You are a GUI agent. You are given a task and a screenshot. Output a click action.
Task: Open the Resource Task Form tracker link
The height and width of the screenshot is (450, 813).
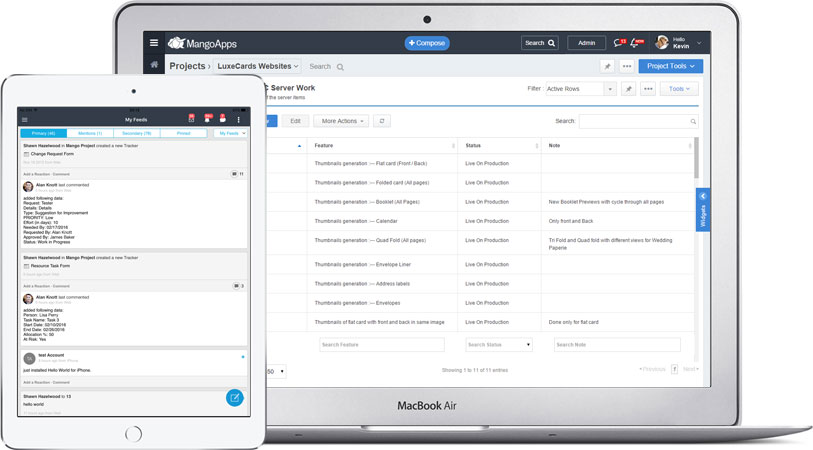(50, 266)
